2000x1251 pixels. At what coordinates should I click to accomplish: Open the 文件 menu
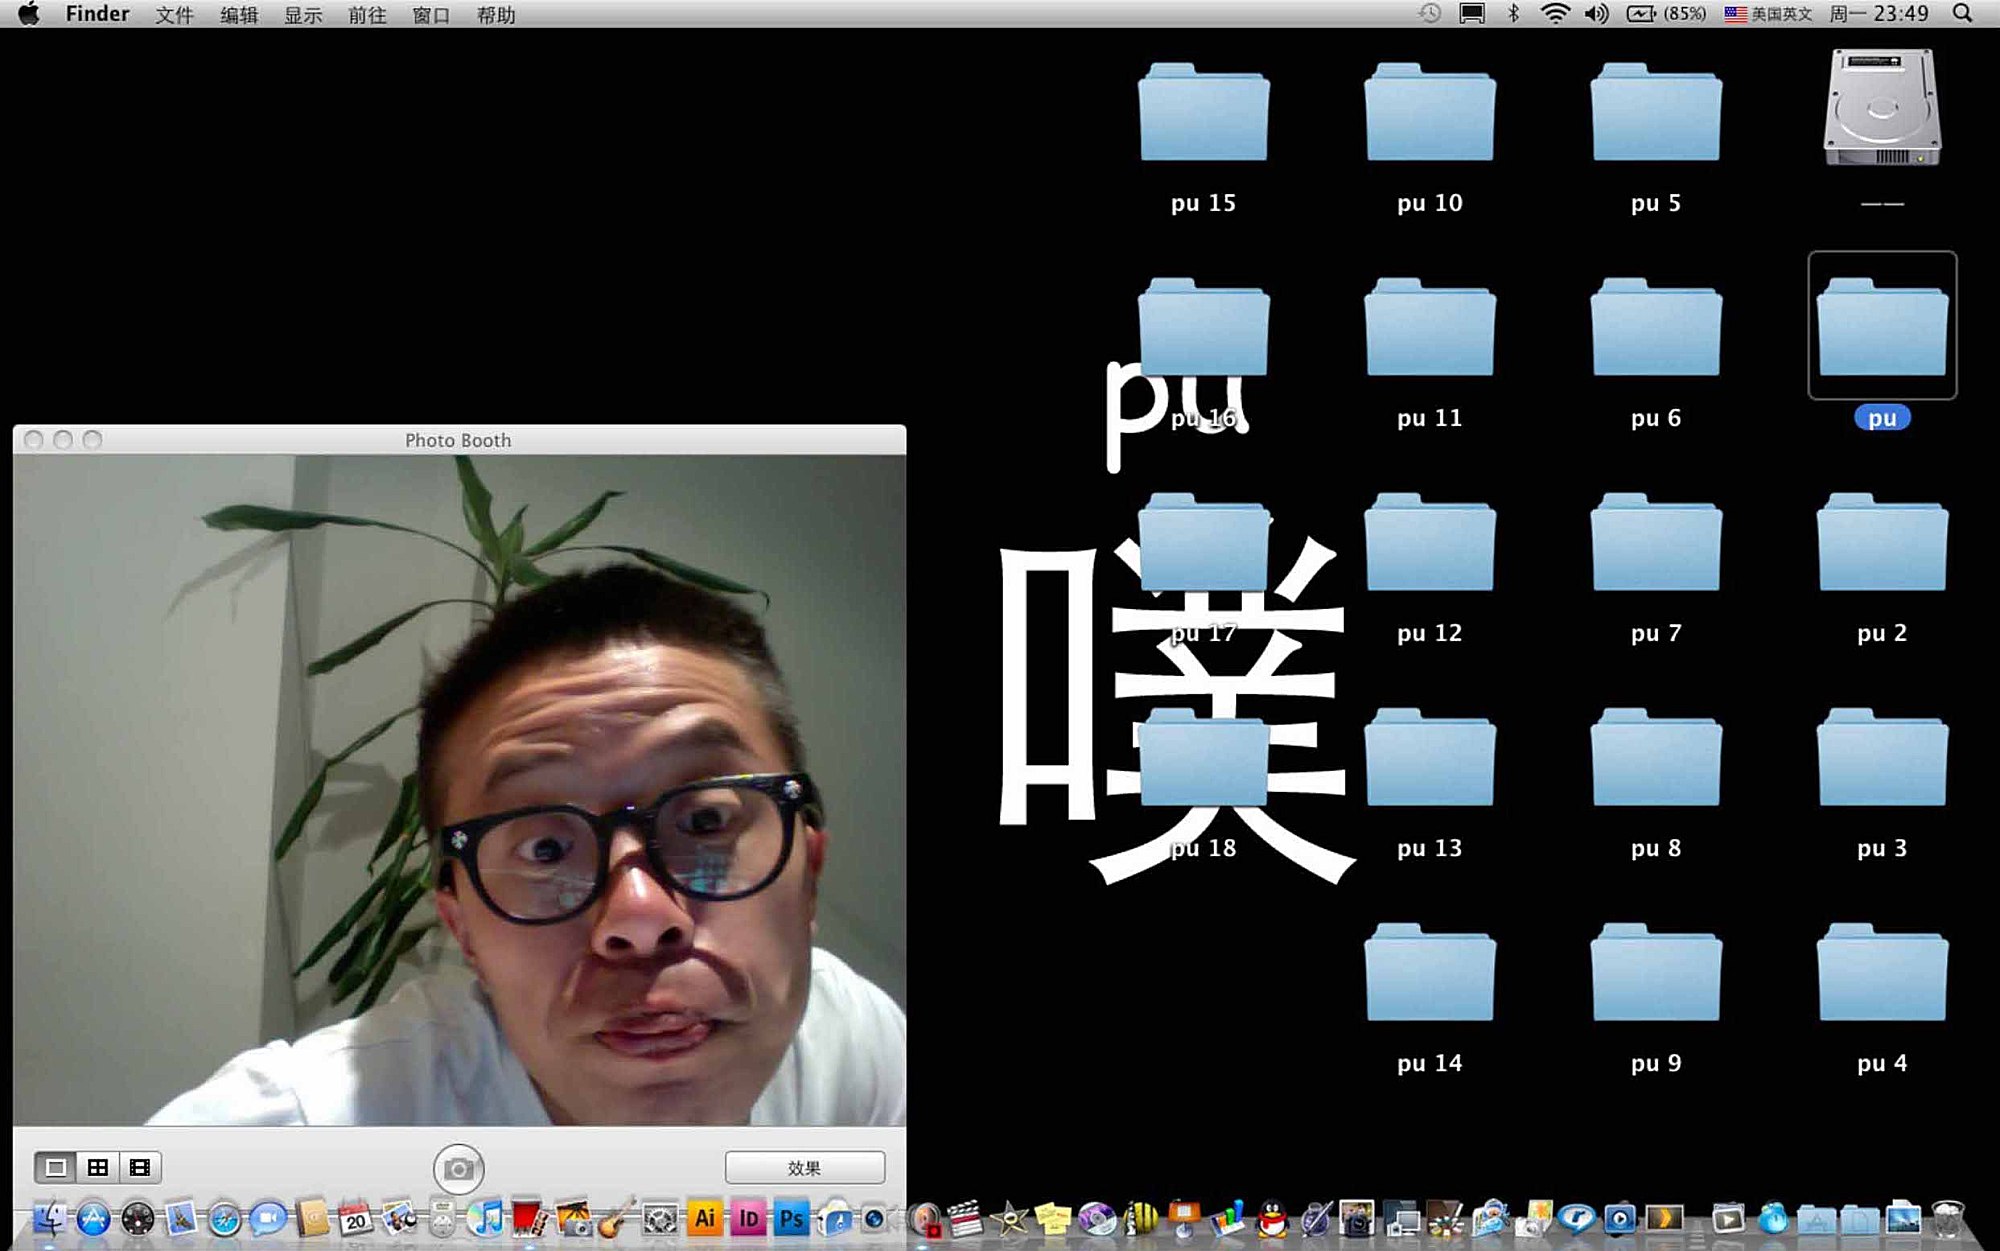[174, 15]
